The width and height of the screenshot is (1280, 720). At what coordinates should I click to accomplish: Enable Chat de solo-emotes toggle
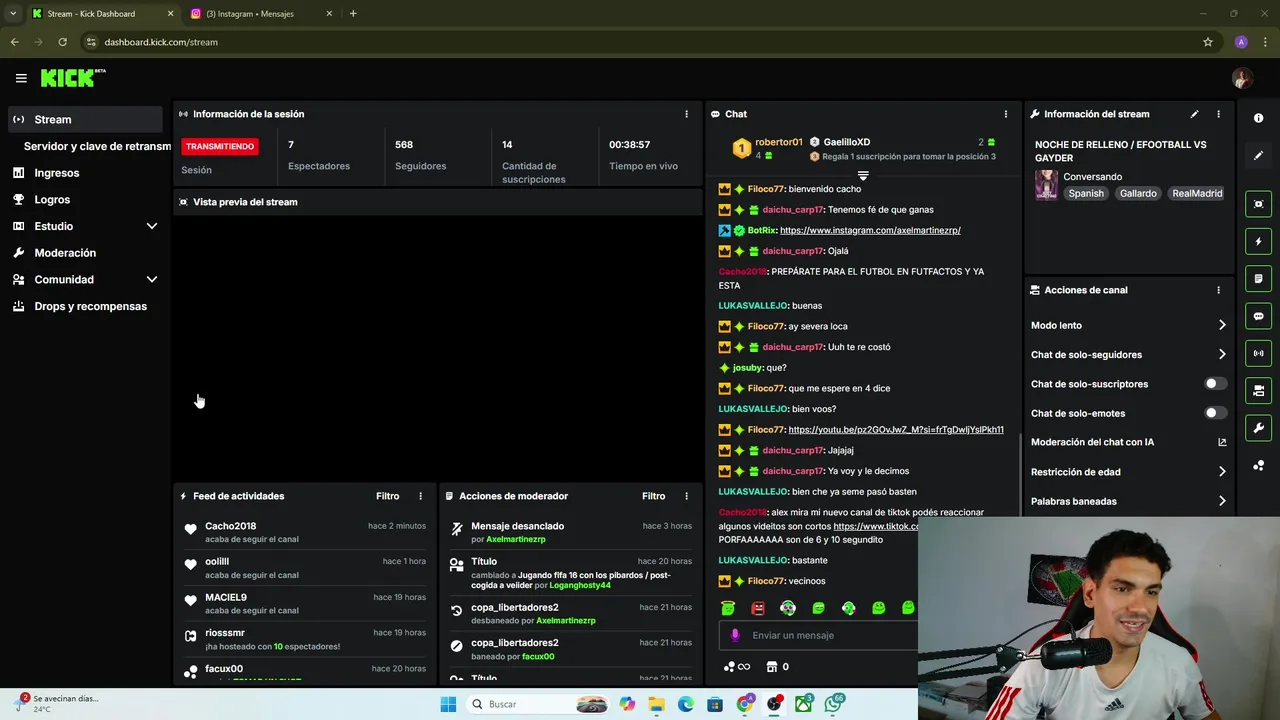(1215, 413)
